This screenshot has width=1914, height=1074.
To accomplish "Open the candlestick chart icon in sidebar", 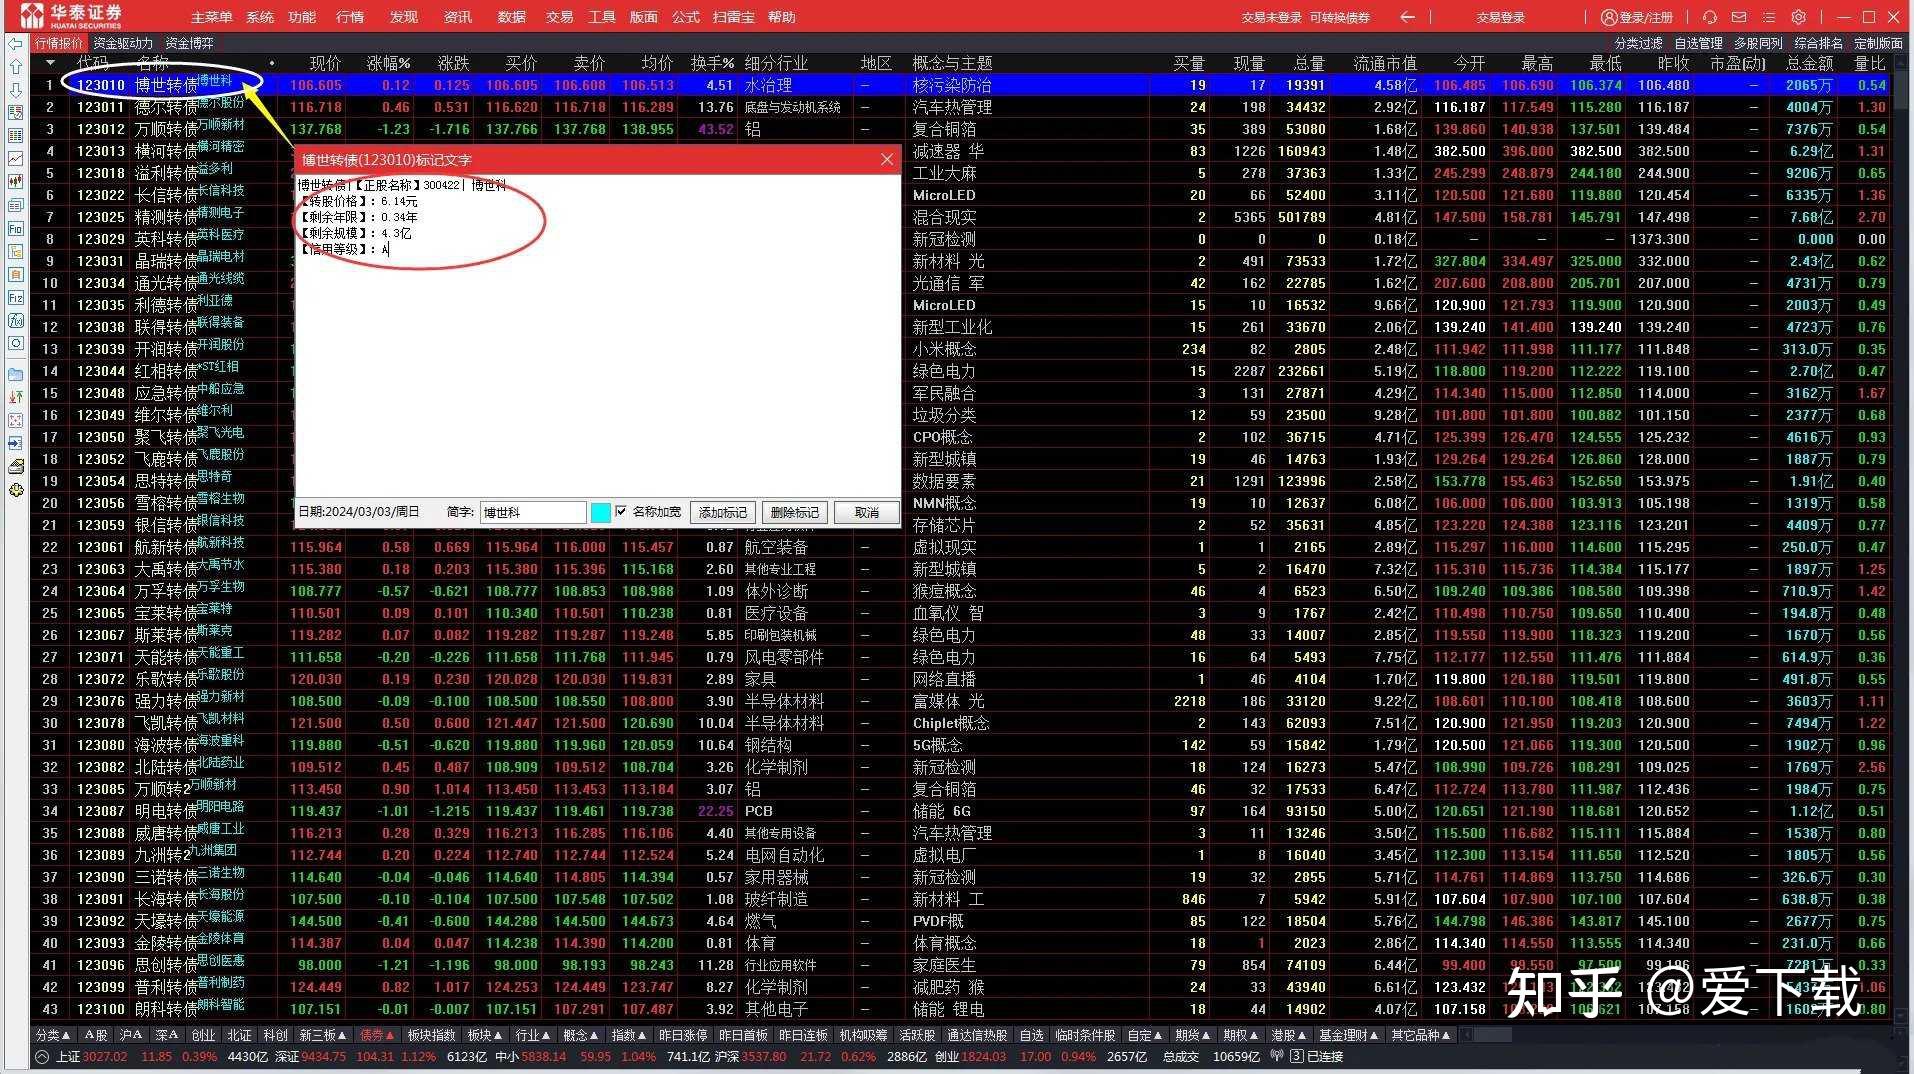I will pyautogui.click(x=15, y=182).
